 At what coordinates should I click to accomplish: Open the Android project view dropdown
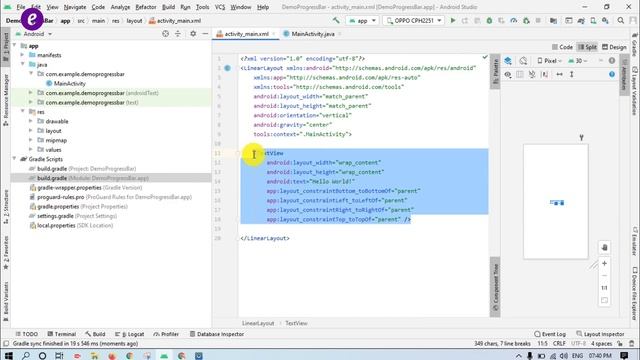pos(34,34)
